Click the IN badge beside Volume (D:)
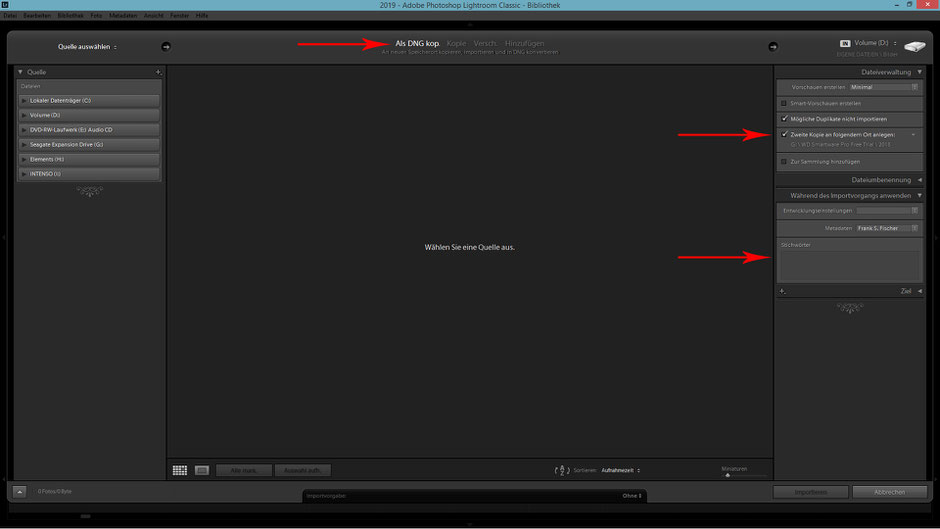This screenshot has height=529, width=940. (845, 43)
